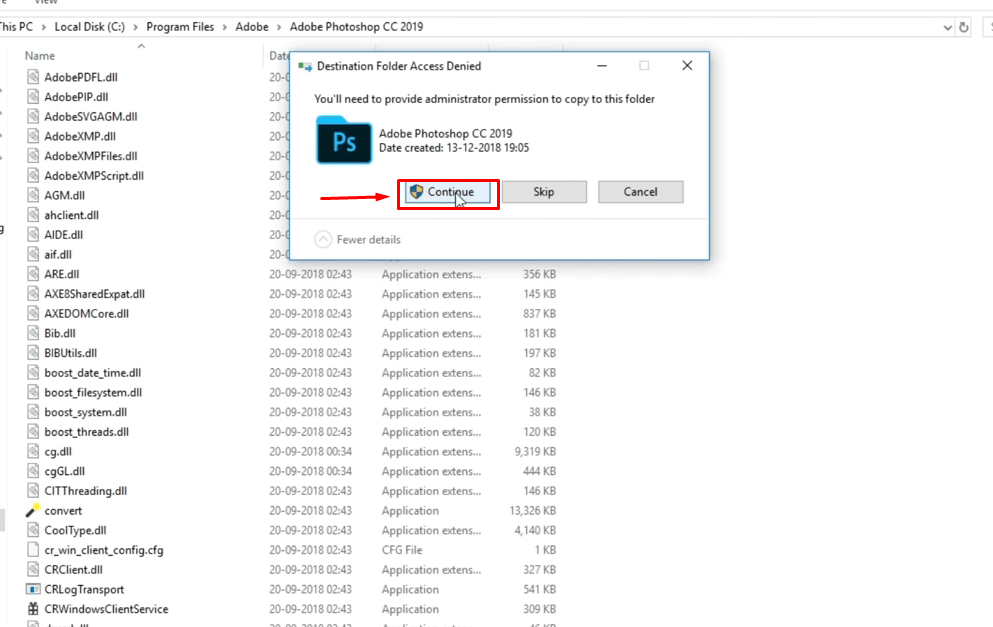Select boost_threads.dll file name
The height and width of the screenshot is (627, 993).
coord(87,431)
